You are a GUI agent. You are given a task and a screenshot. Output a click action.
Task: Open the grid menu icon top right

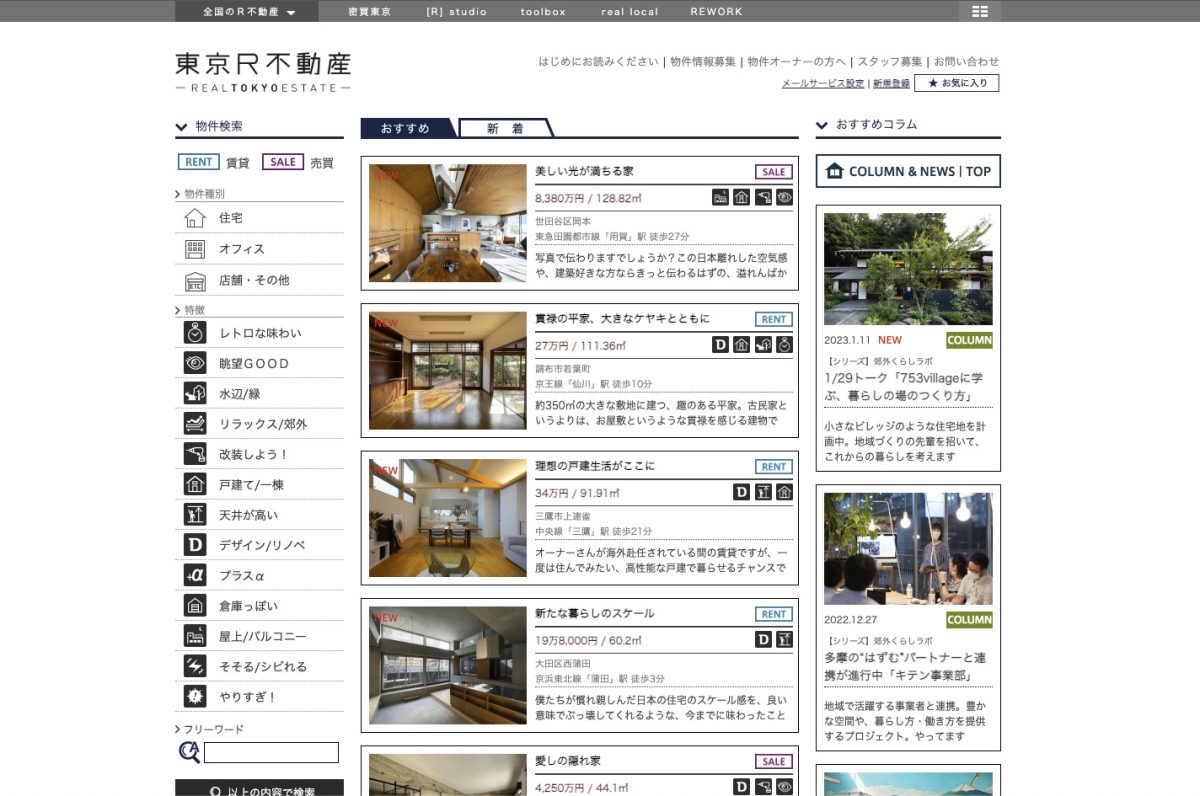pyautogui.click(x=979, y=11)
